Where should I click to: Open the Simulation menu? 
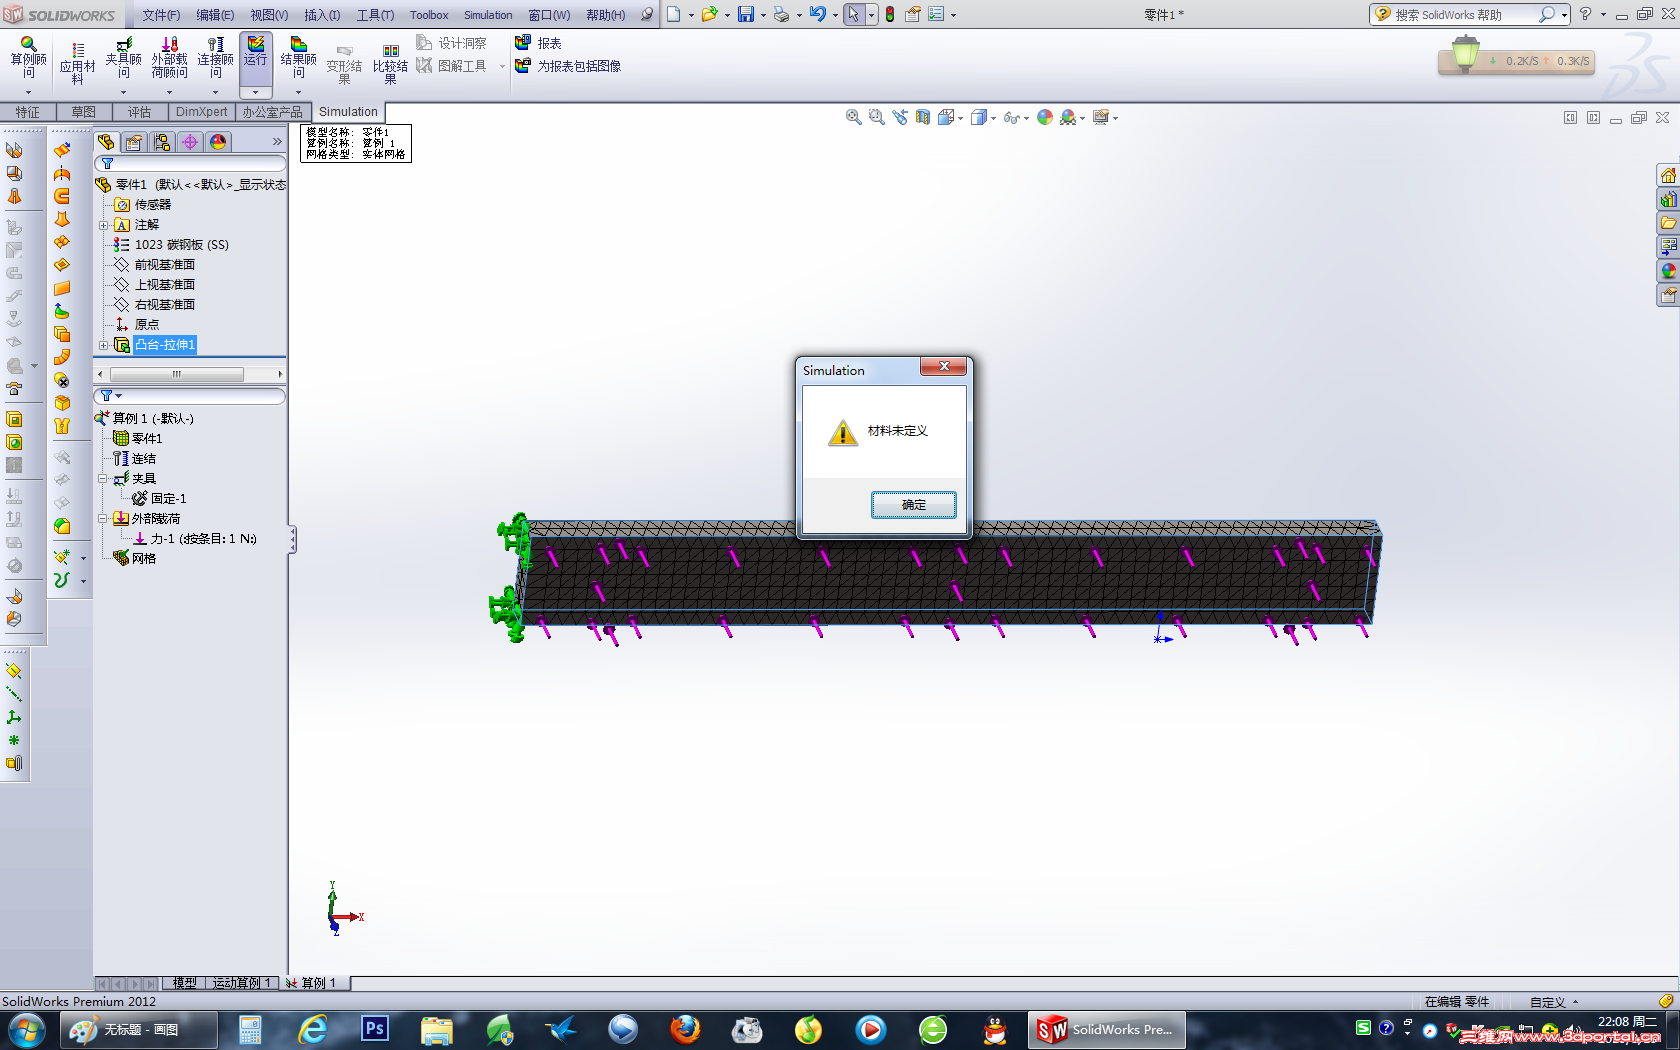[x=488, y=15]
